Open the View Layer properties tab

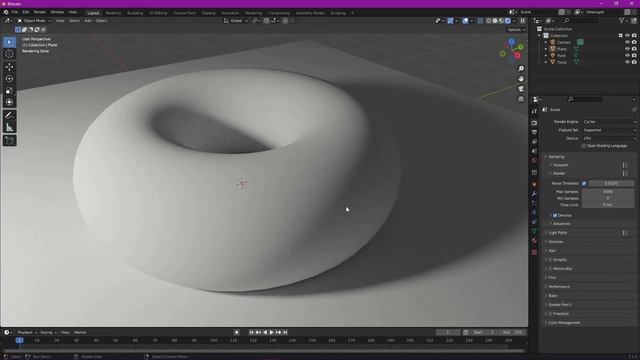pyautogui.click(x=534, y=142)
